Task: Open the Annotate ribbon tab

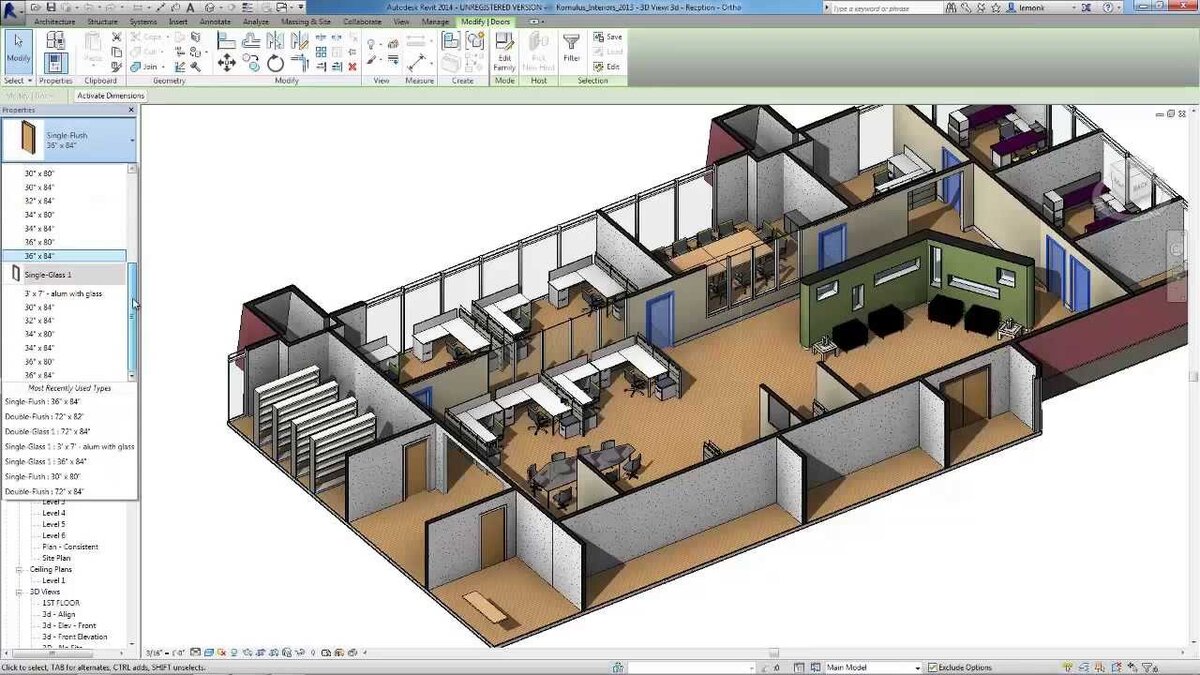Action: click(x=215, y=21)
